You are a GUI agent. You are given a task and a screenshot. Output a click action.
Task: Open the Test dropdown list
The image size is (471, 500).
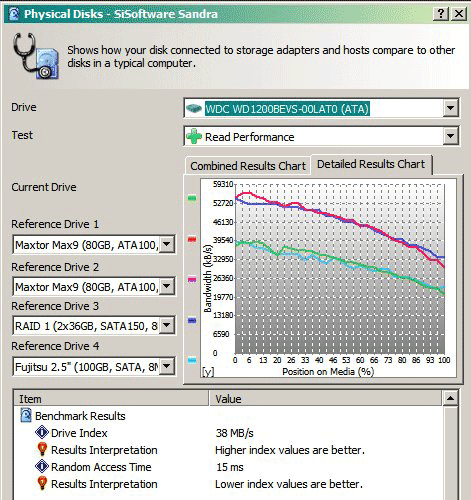pyautogui.click(x=450, y=136)
